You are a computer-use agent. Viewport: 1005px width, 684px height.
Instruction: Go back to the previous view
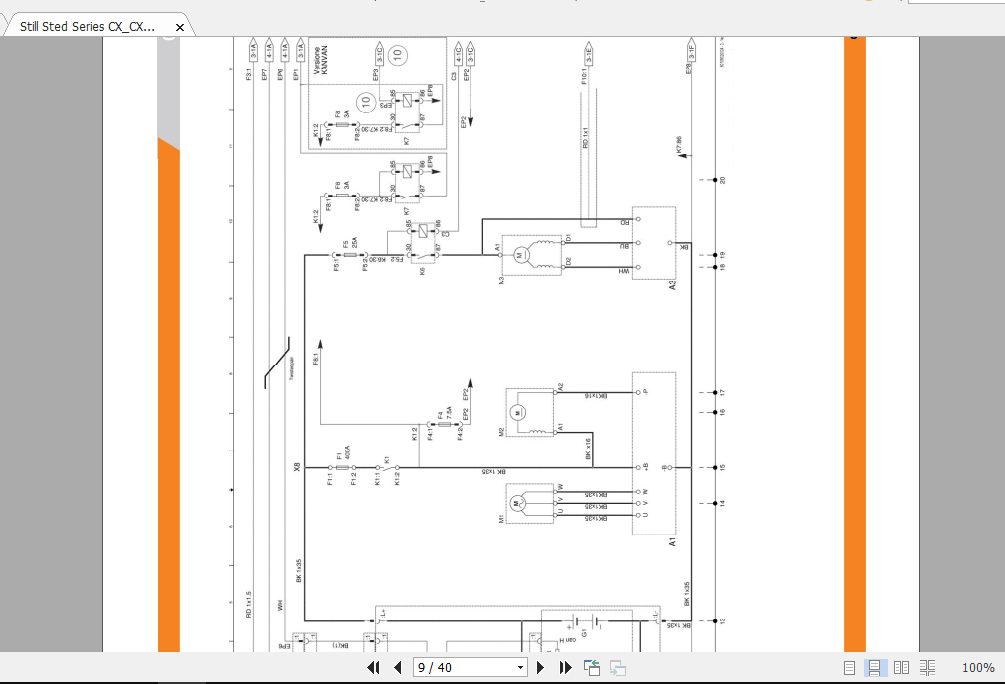point(592,667)
